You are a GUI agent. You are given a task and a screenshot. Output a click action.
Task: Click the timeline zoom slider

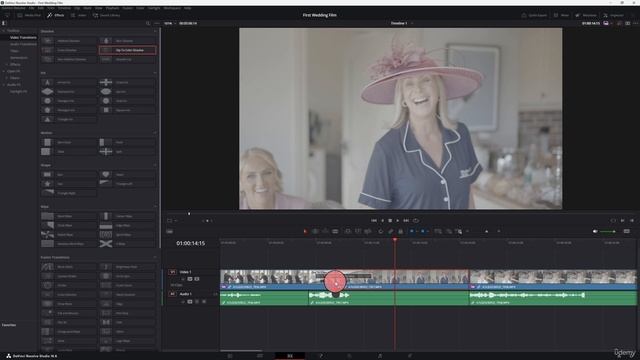(x=487, y=231)
